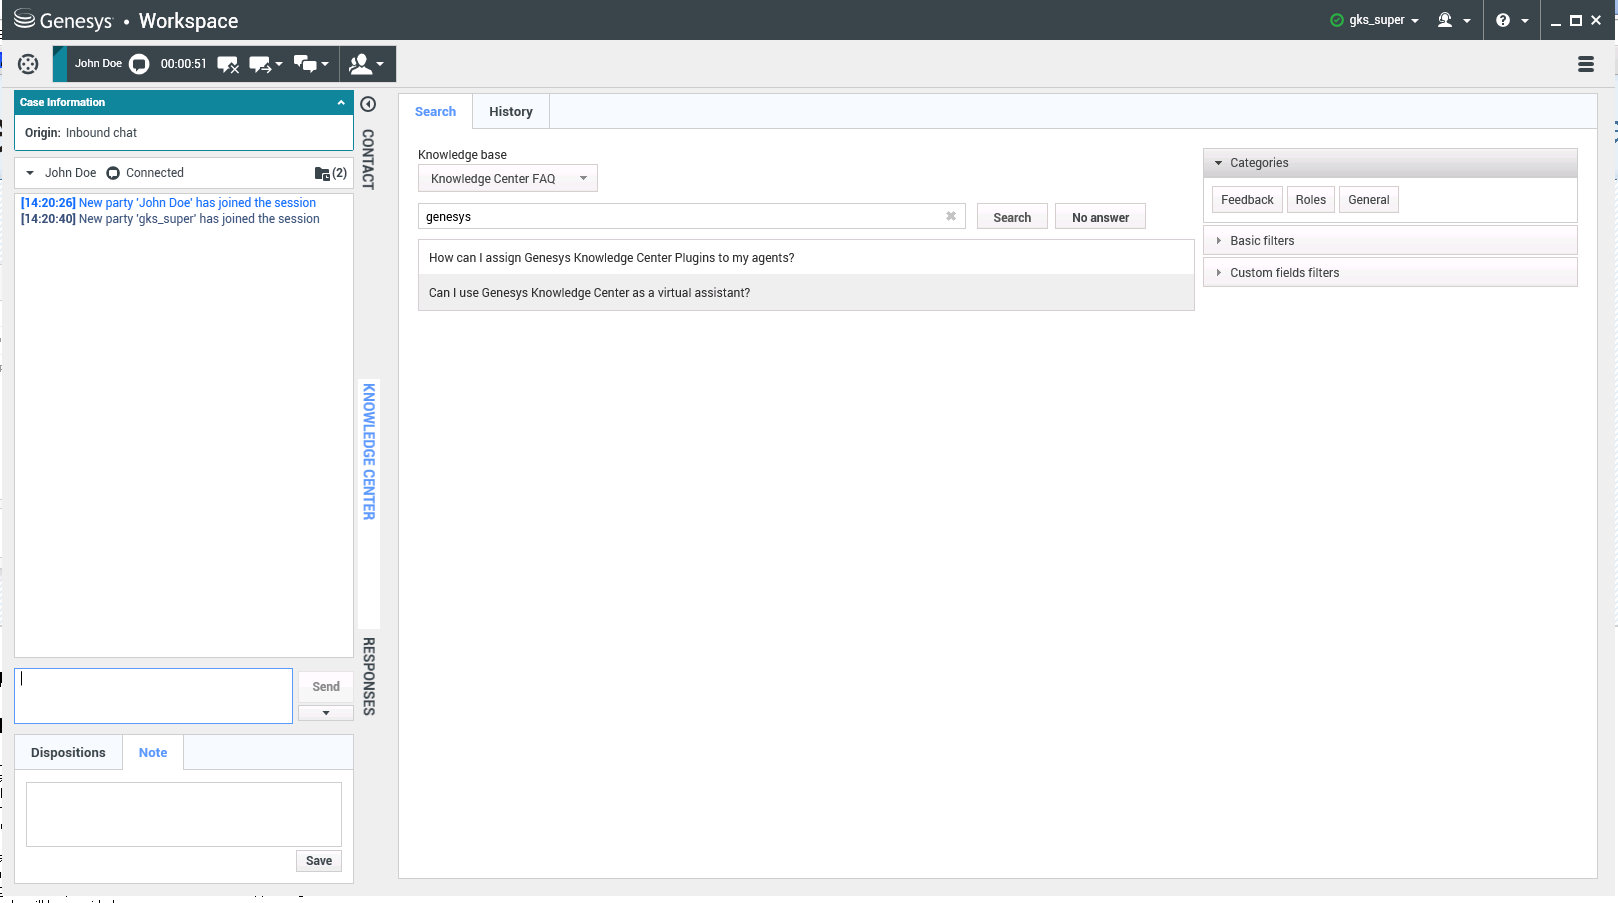The image size is (1618, 903).
Task: Open the gks_super agent menu
Action: [1384, 20]
